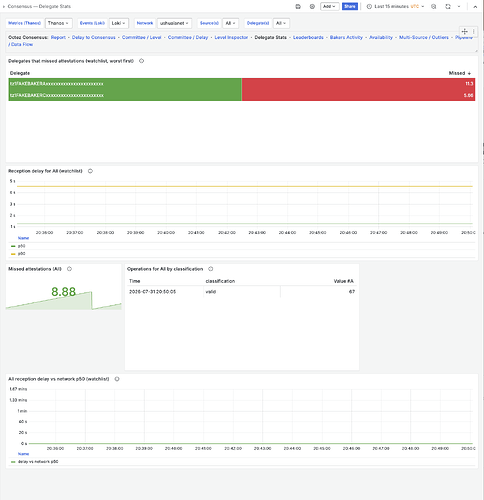Open dashboard settings gear icon
This screenshot has width=484, height=500.
[x=312, y=7]
